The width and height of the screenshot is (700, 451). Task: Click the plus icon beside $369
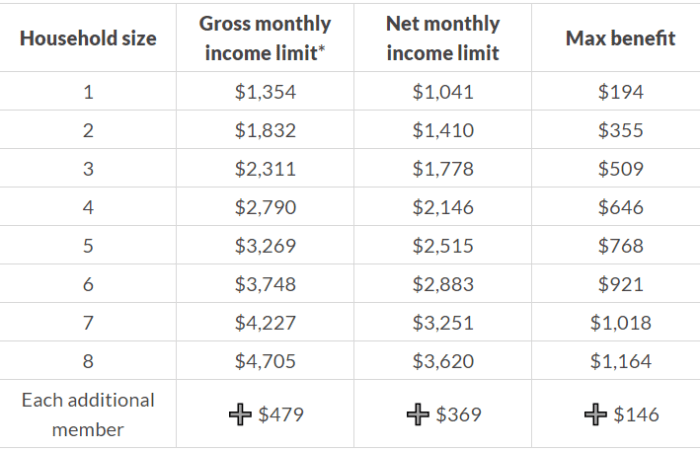pyautogui.click(x=418, y=414)
